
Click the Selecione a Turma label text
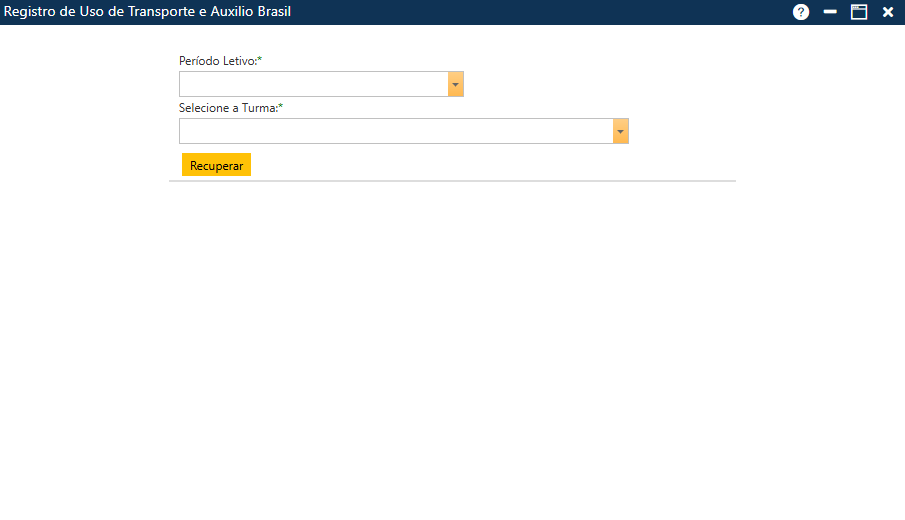tap(227, 108)
